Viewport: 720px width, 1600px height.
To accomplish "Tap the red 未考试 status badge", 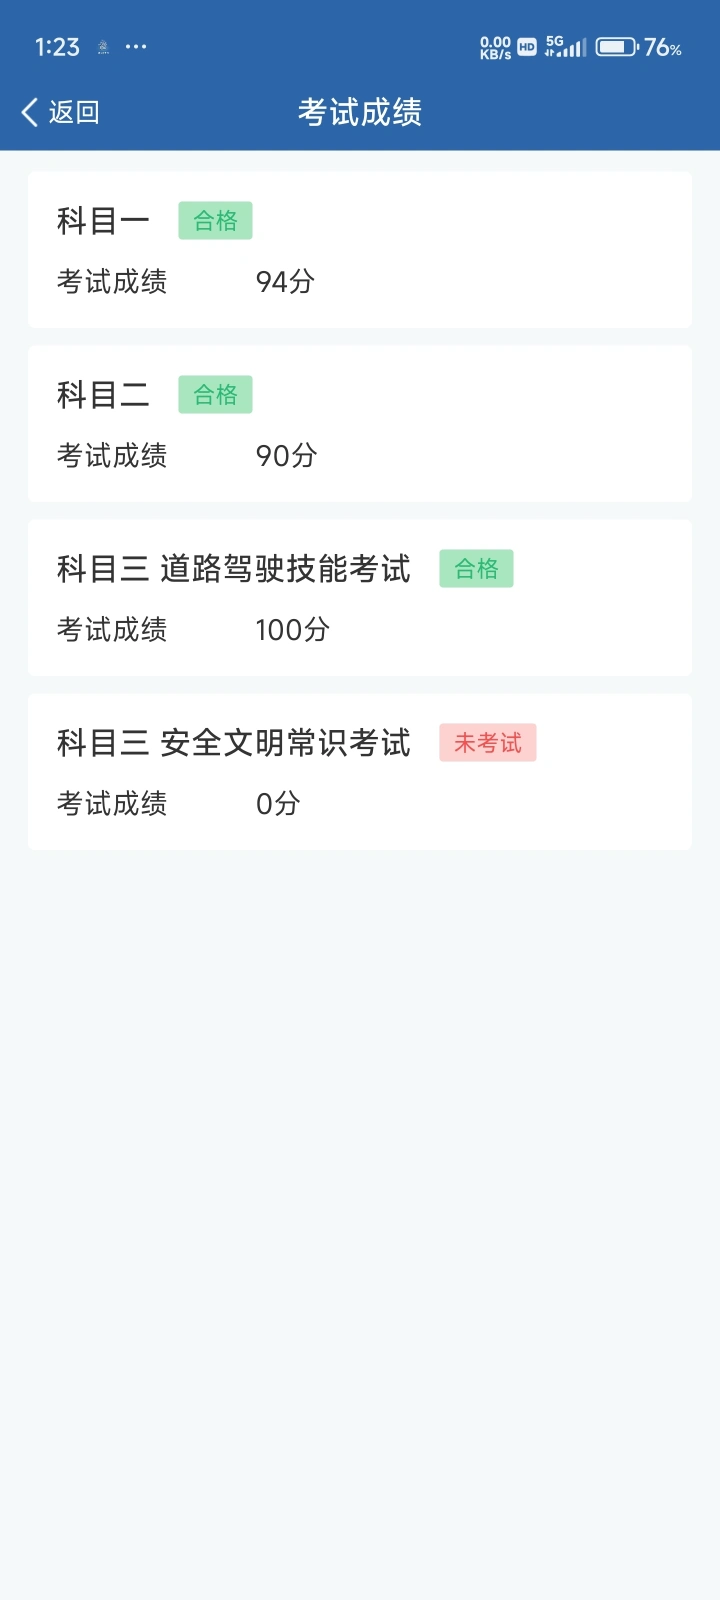I will tap(488, 743).
